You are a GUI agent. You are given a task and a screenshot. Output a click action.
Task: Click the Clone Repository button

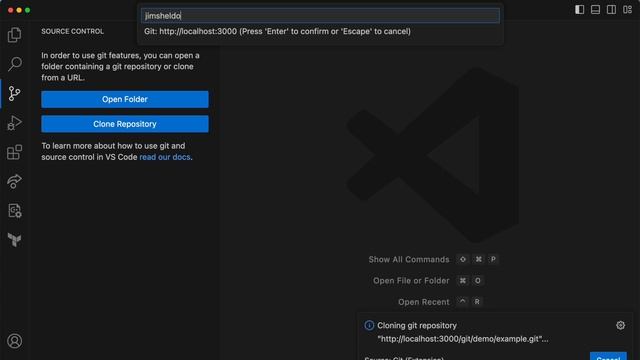(x=125, y=124)
